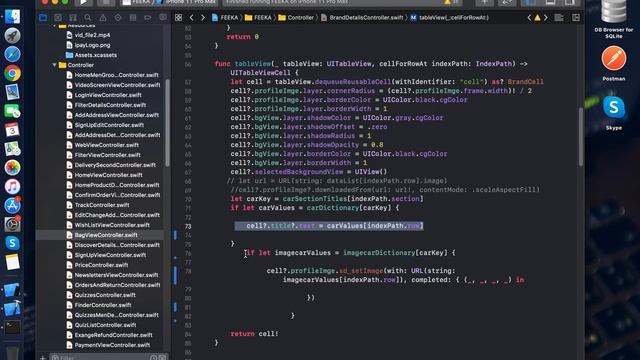This screenshot has height=360, width=640.
Task: Select ipayLogo.png in navigator
Action: click(x=92, y=45)
